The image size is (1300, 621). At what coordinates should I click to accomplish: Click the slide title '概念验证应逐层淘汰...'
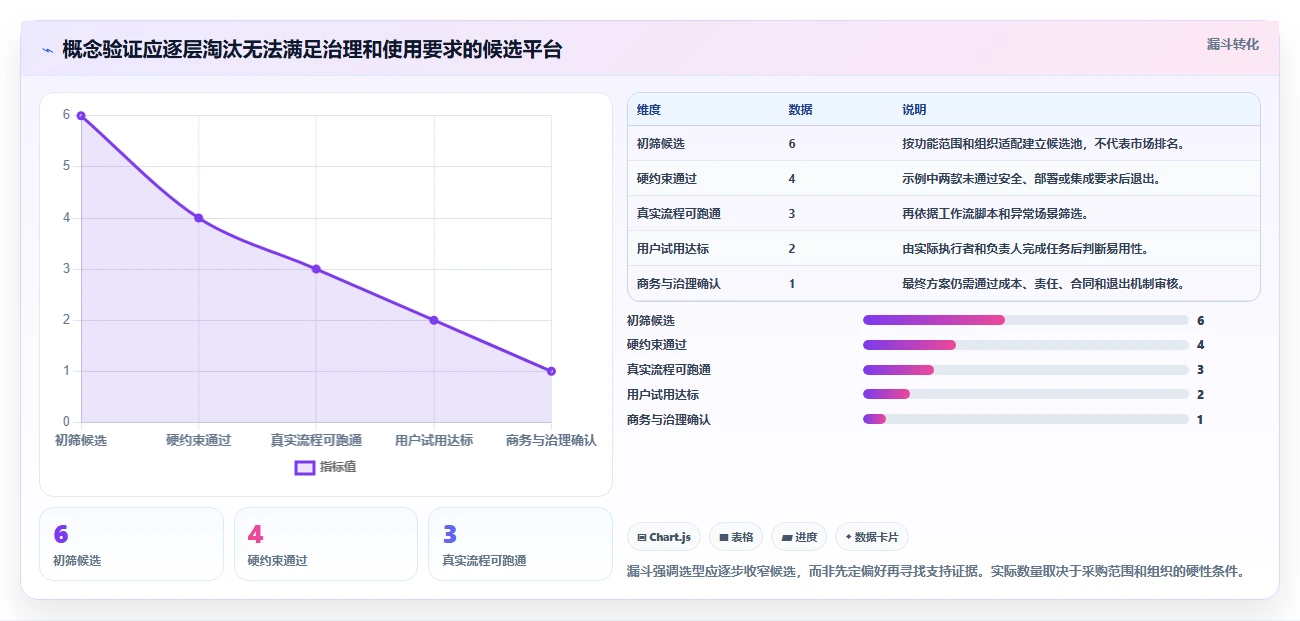click(x=312, y=49)
